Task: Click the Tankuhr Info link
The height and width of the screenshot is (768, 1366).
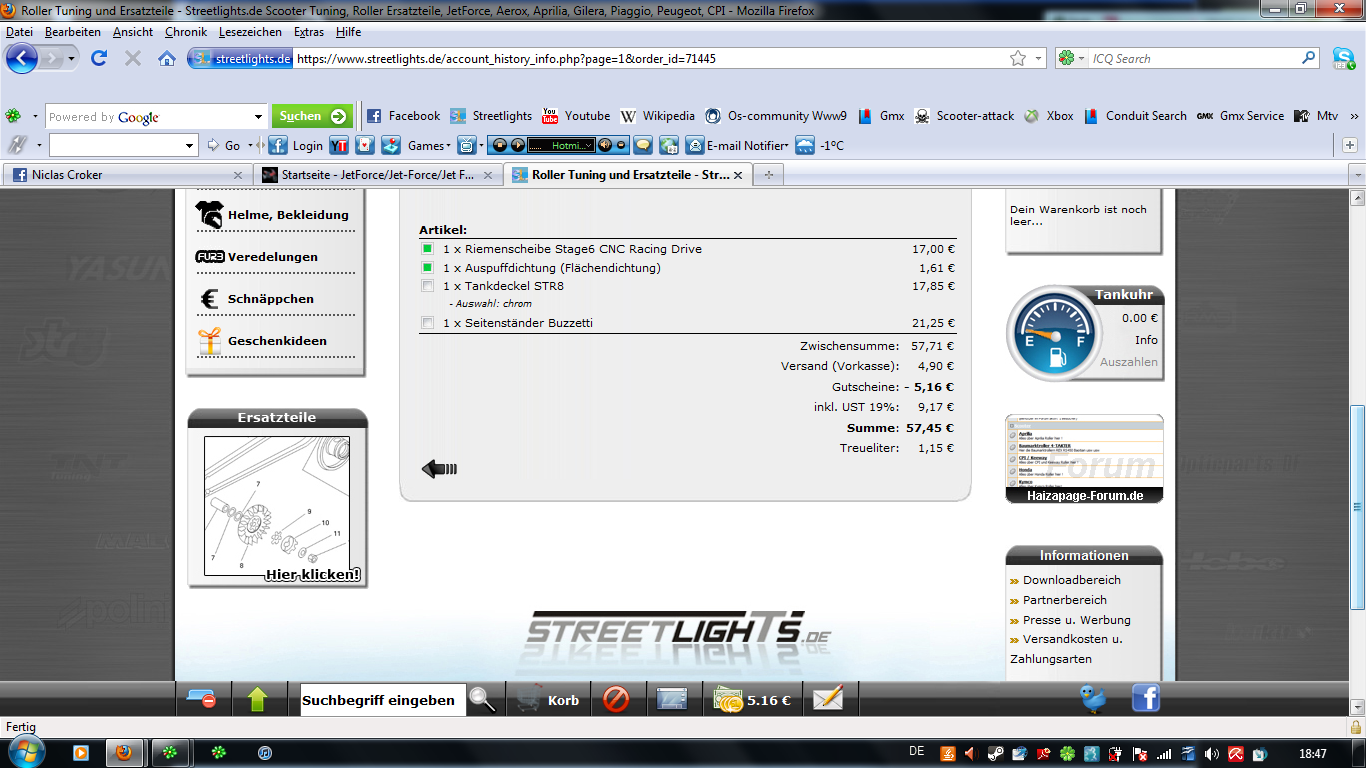Action: (x=1146, y=340)
